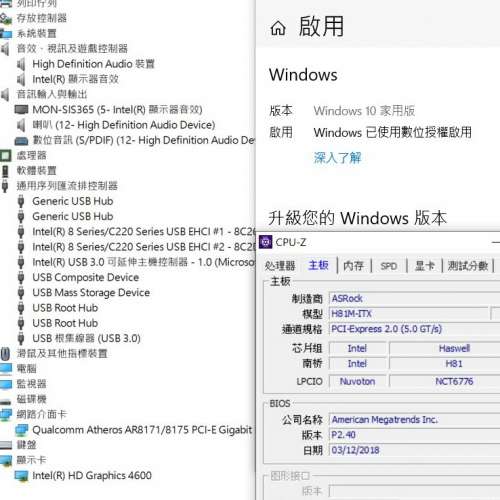Click USB plug icon of first Generic USB Hub
The height and width of the screenshot is (500, 500).
click(x=21, y=201)
